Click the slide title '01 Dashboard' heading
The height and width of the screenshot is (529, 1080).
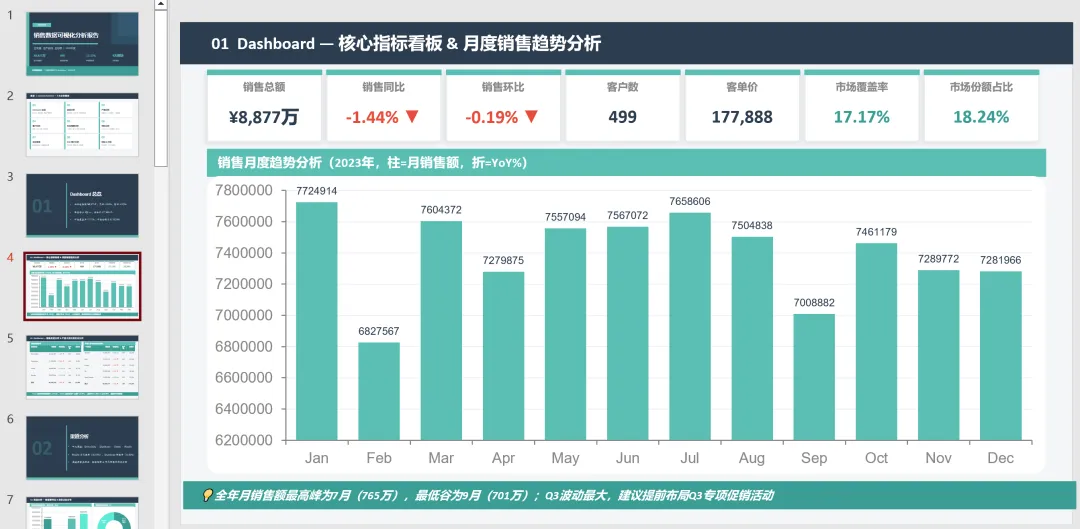[406, 43]
